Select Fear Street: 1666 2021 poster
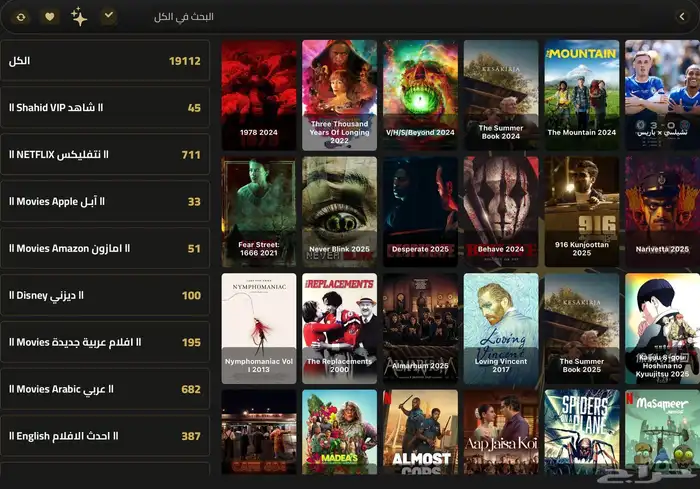 [258, 210]
